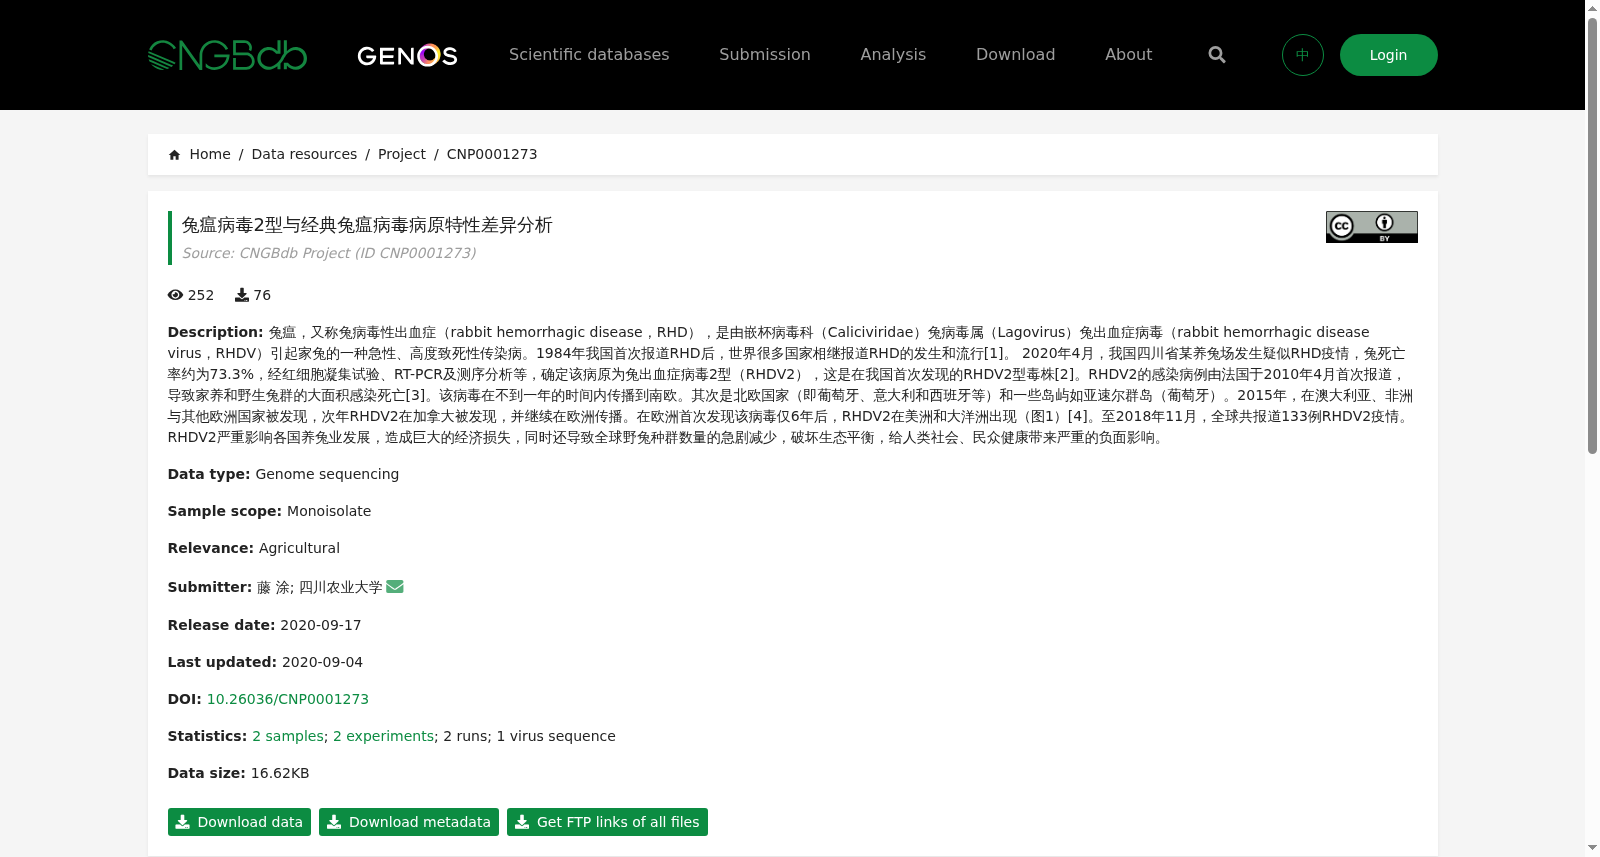Open the 2 experiments link
Viewport: 1600px width, 857px height.
[384, 736]
